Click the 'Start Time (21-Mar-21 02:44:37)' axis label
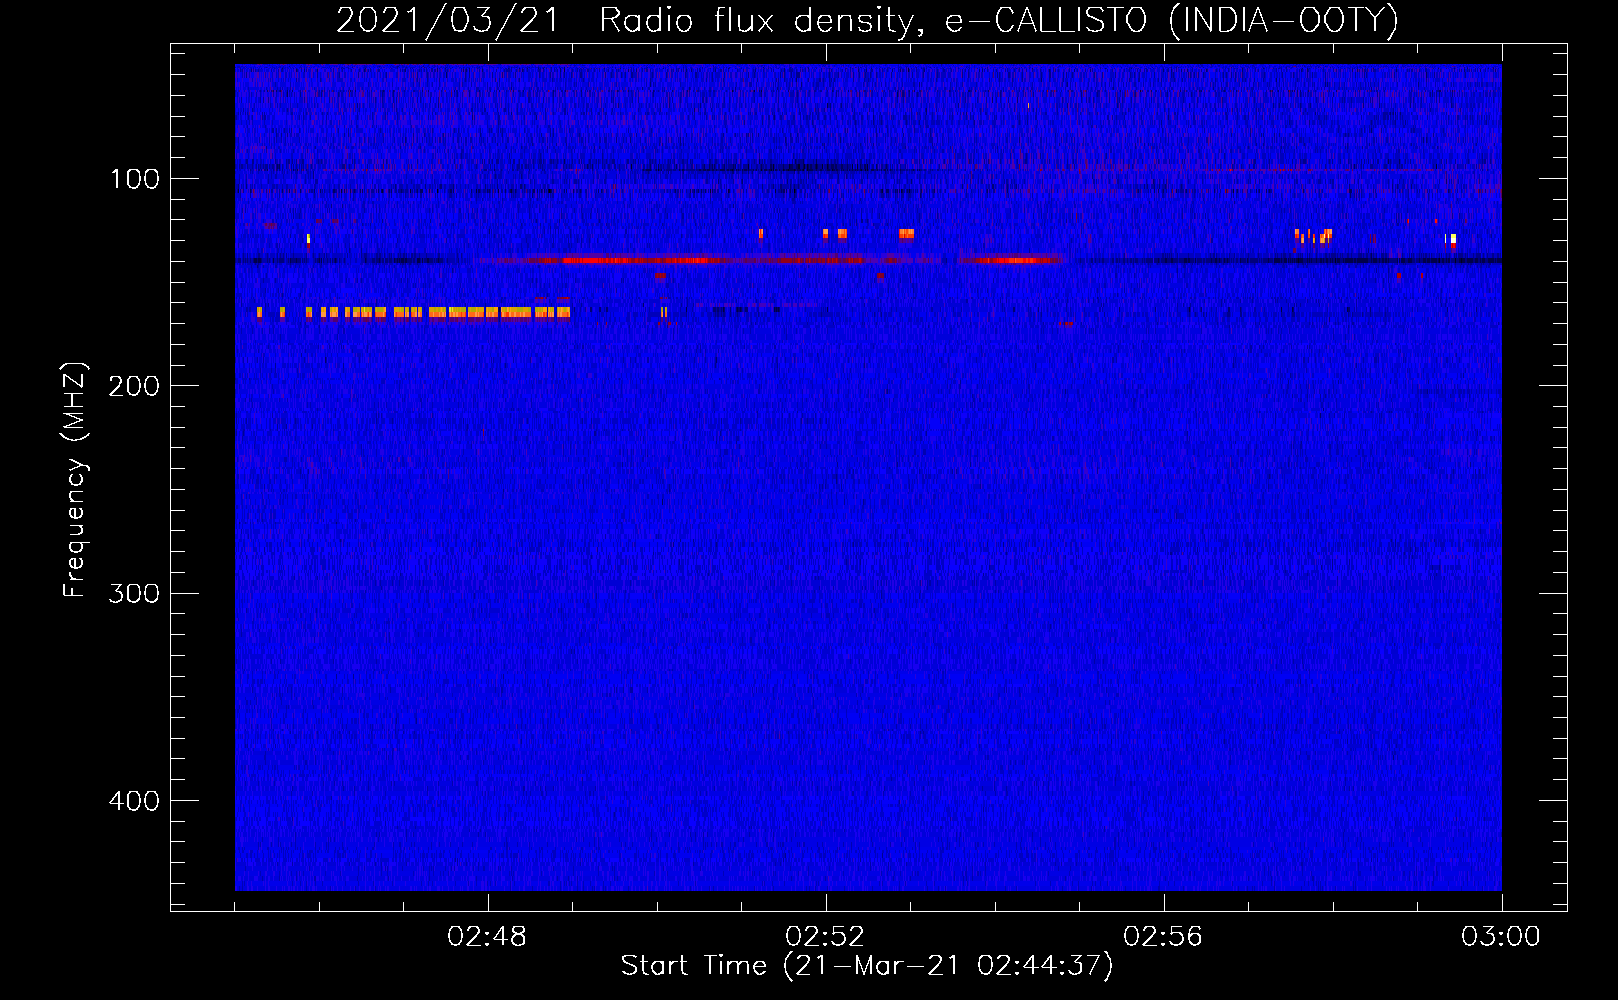The width and height of the screenshot is (1618, 1000). [x=866, y=966]
